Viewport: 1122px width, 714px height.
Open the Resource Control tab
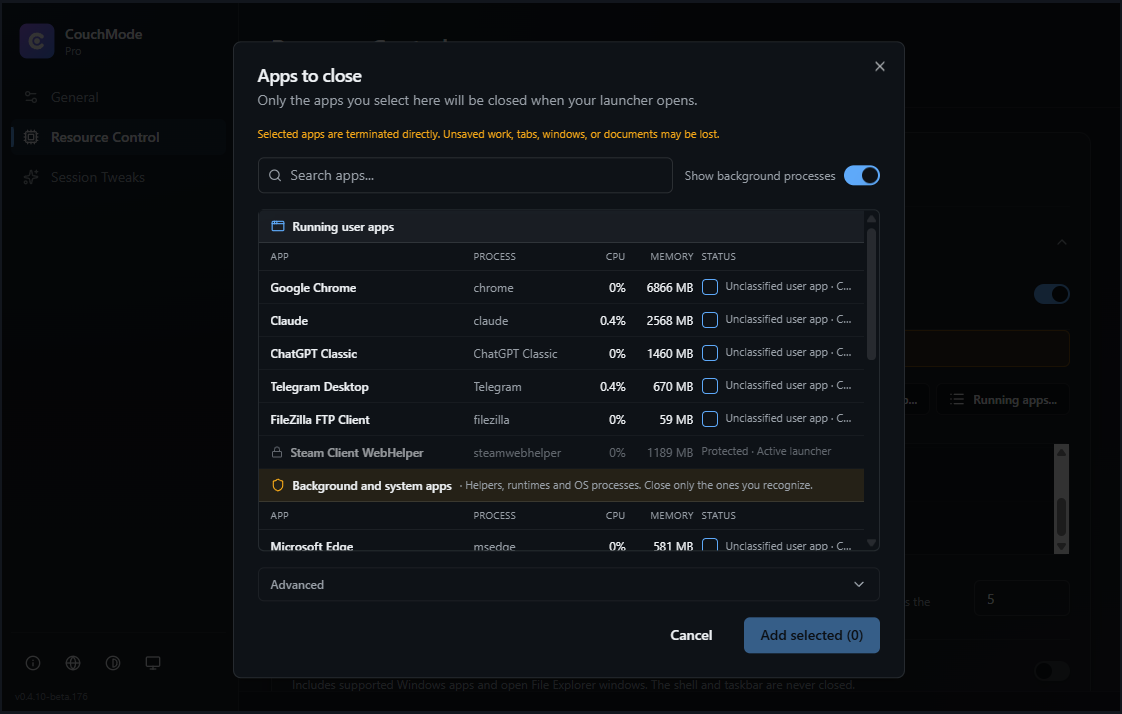point(119,137)
